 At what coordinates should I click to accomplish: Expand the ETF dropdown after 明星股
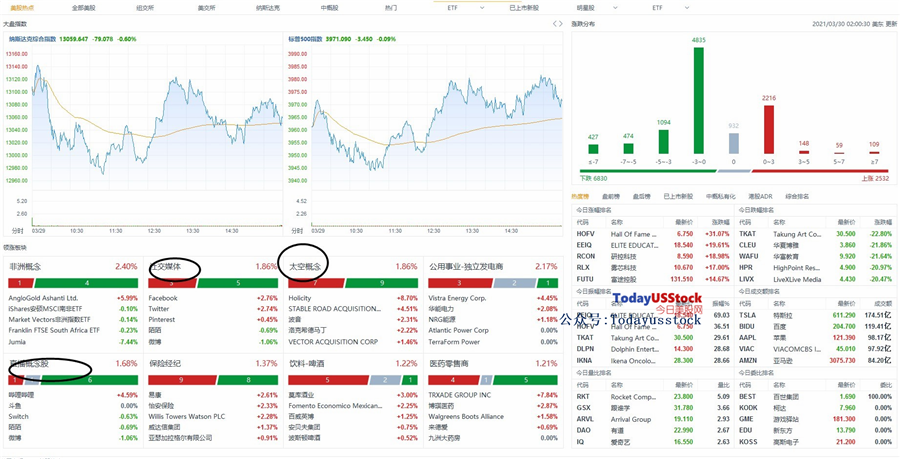point(686,8)
